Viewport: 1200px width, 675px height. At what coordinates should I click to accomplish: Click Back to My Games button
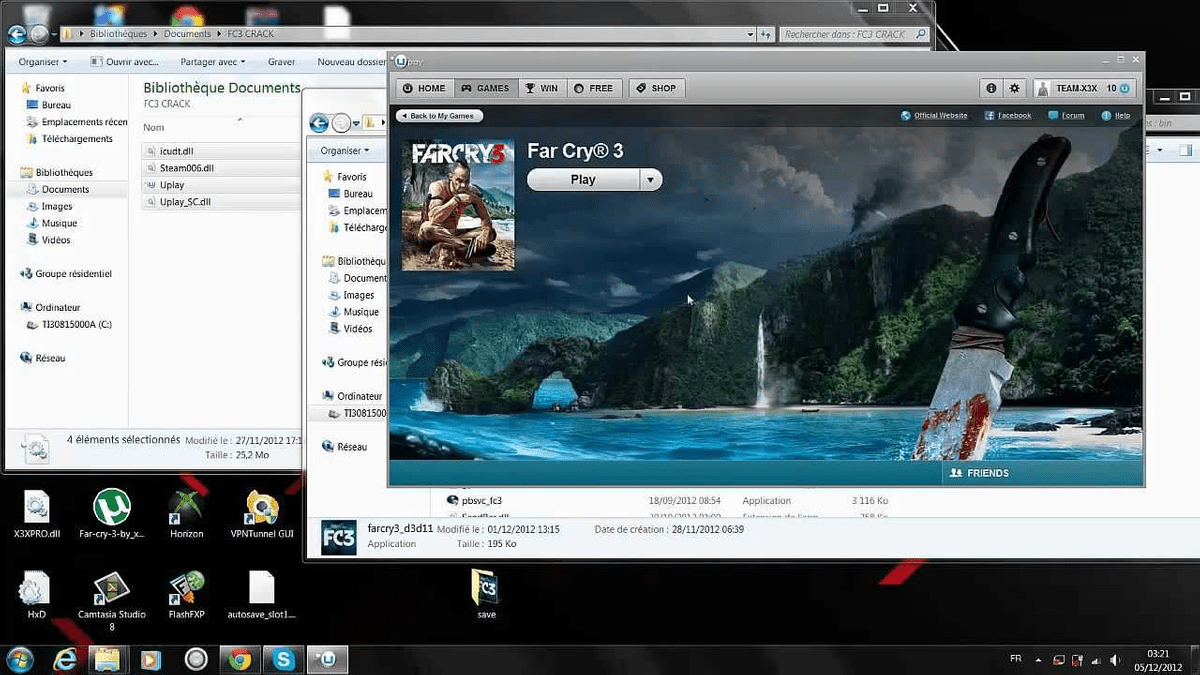click(x=440, y=116)
